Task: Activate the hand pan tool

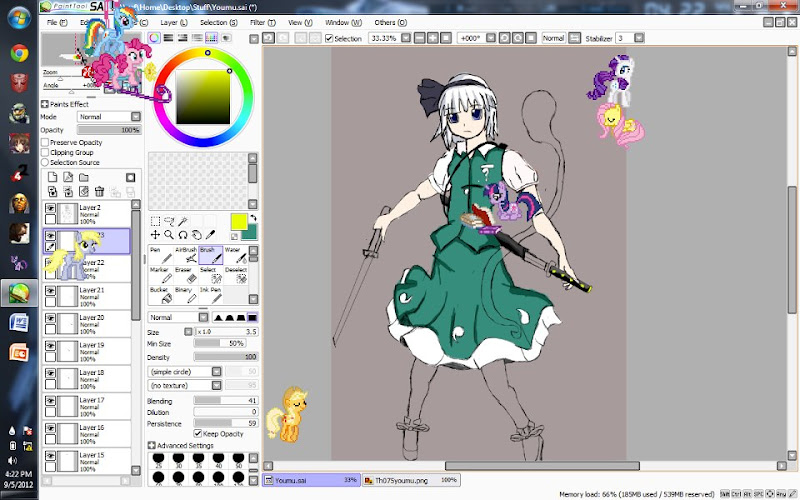Action: 196,235
